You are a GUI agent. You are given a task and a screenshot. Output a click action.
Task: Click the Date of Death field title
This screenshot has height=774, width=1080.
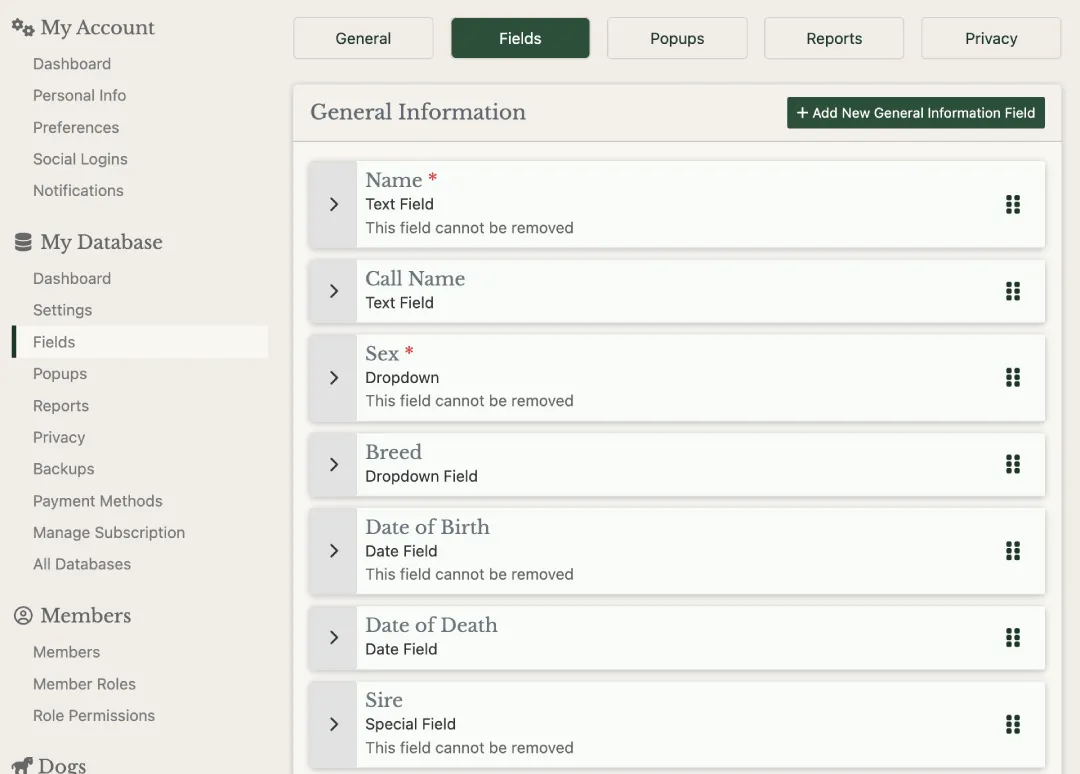(x=431, y=625)
